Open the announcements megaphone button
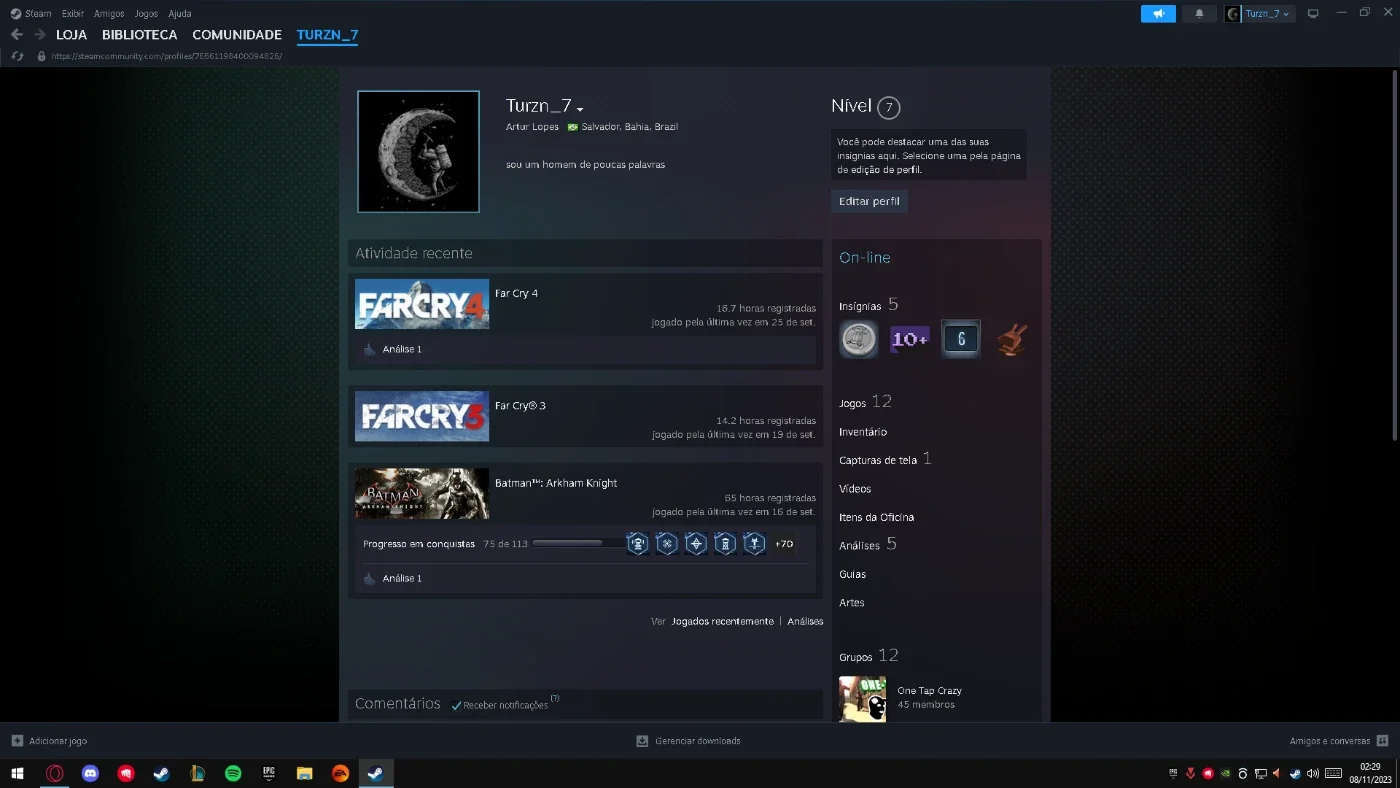1400x788 pixels. [x=1158, y=14]
